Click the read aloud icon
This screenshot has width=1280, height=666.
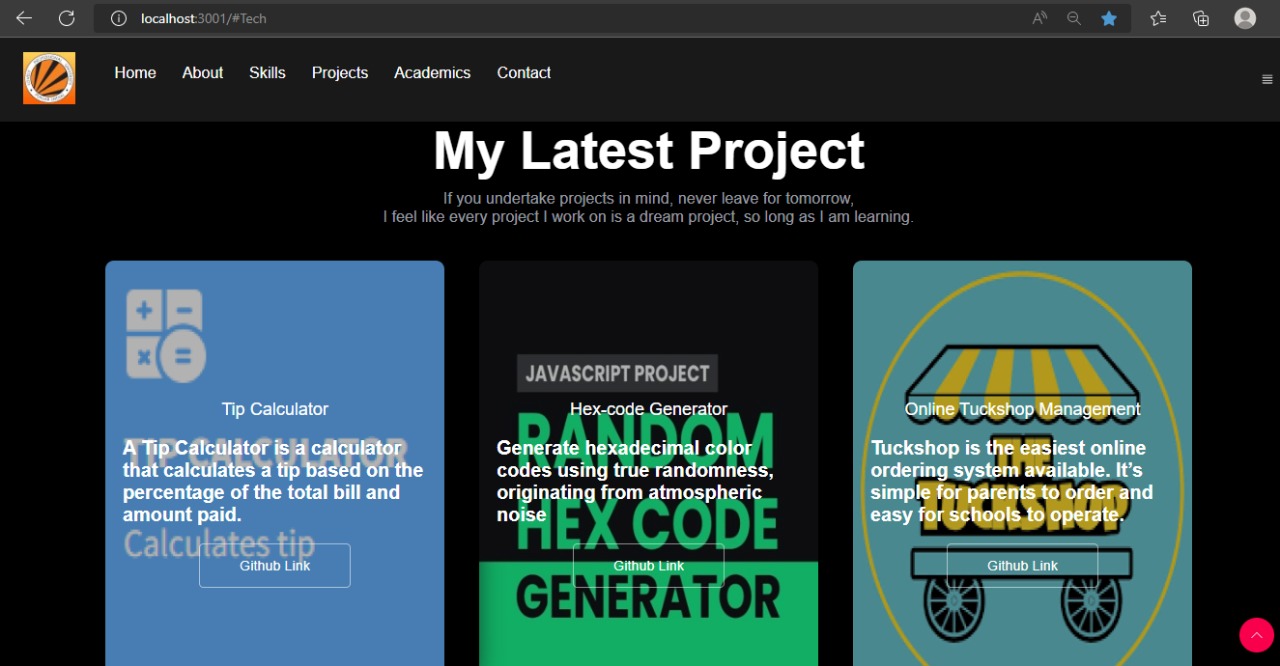click(1040, 18)
